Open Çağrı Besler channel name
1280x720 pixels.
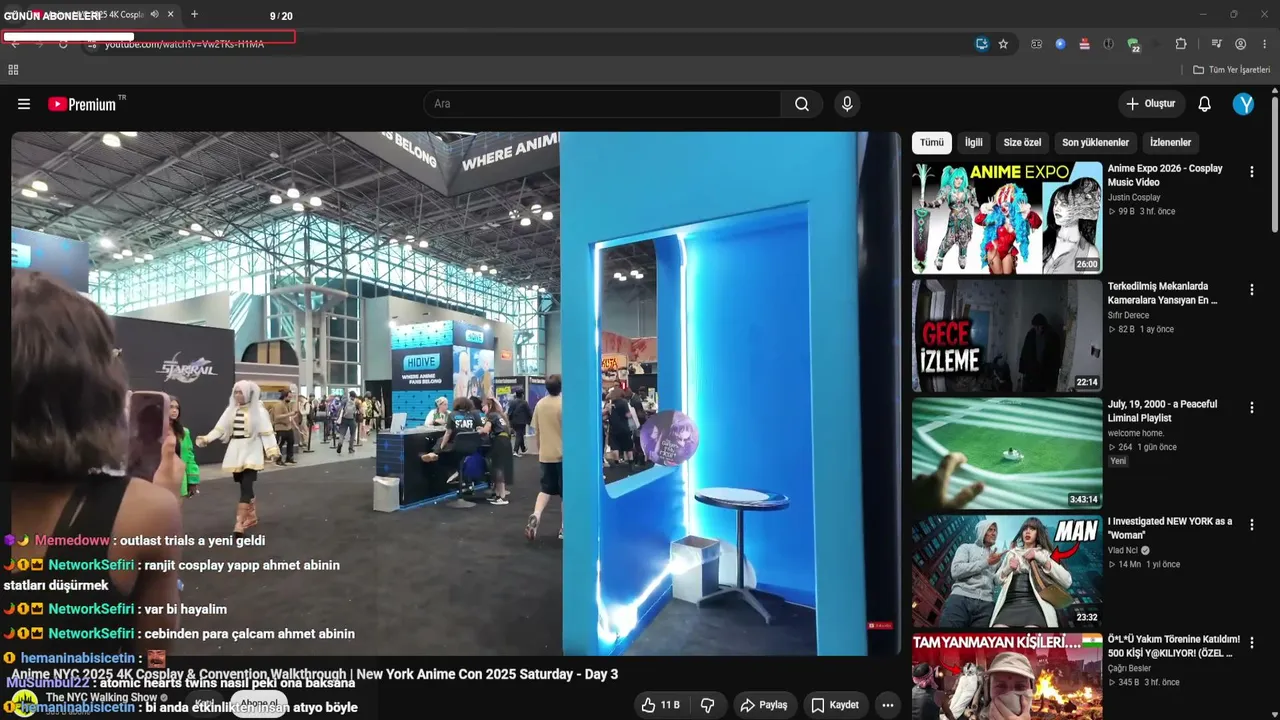1130,668
